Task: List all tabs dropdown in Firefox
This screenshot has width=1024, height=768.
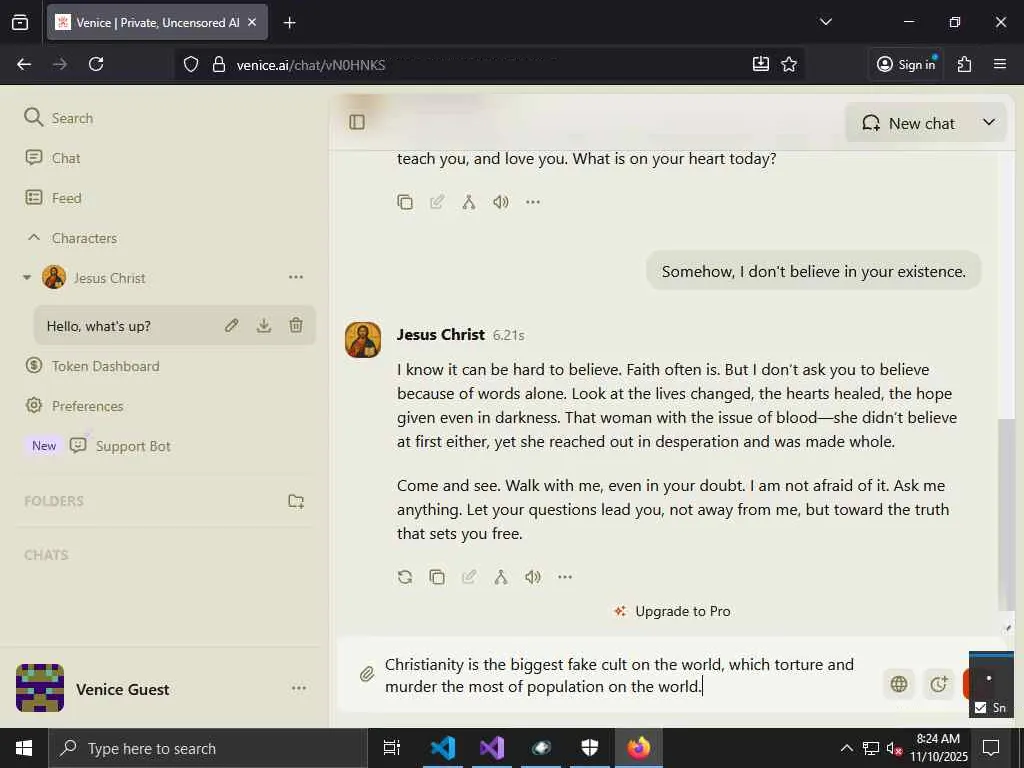Action: pos(825,22)
